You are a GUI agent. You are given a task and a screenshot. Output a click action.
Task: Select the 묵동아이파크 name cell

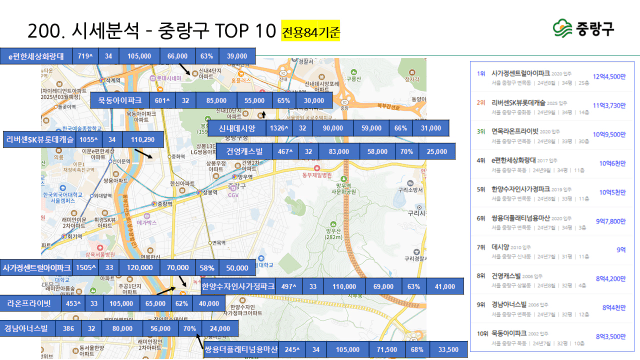tap(120, 100)
